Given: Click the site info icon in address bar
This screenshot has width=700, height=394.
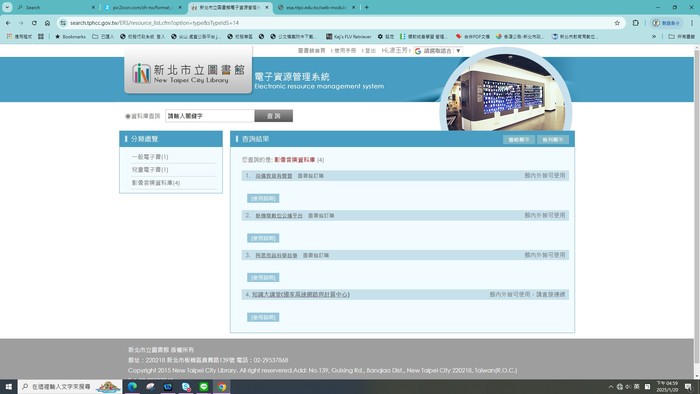Looking at the screenshot, I should point(63,23).
